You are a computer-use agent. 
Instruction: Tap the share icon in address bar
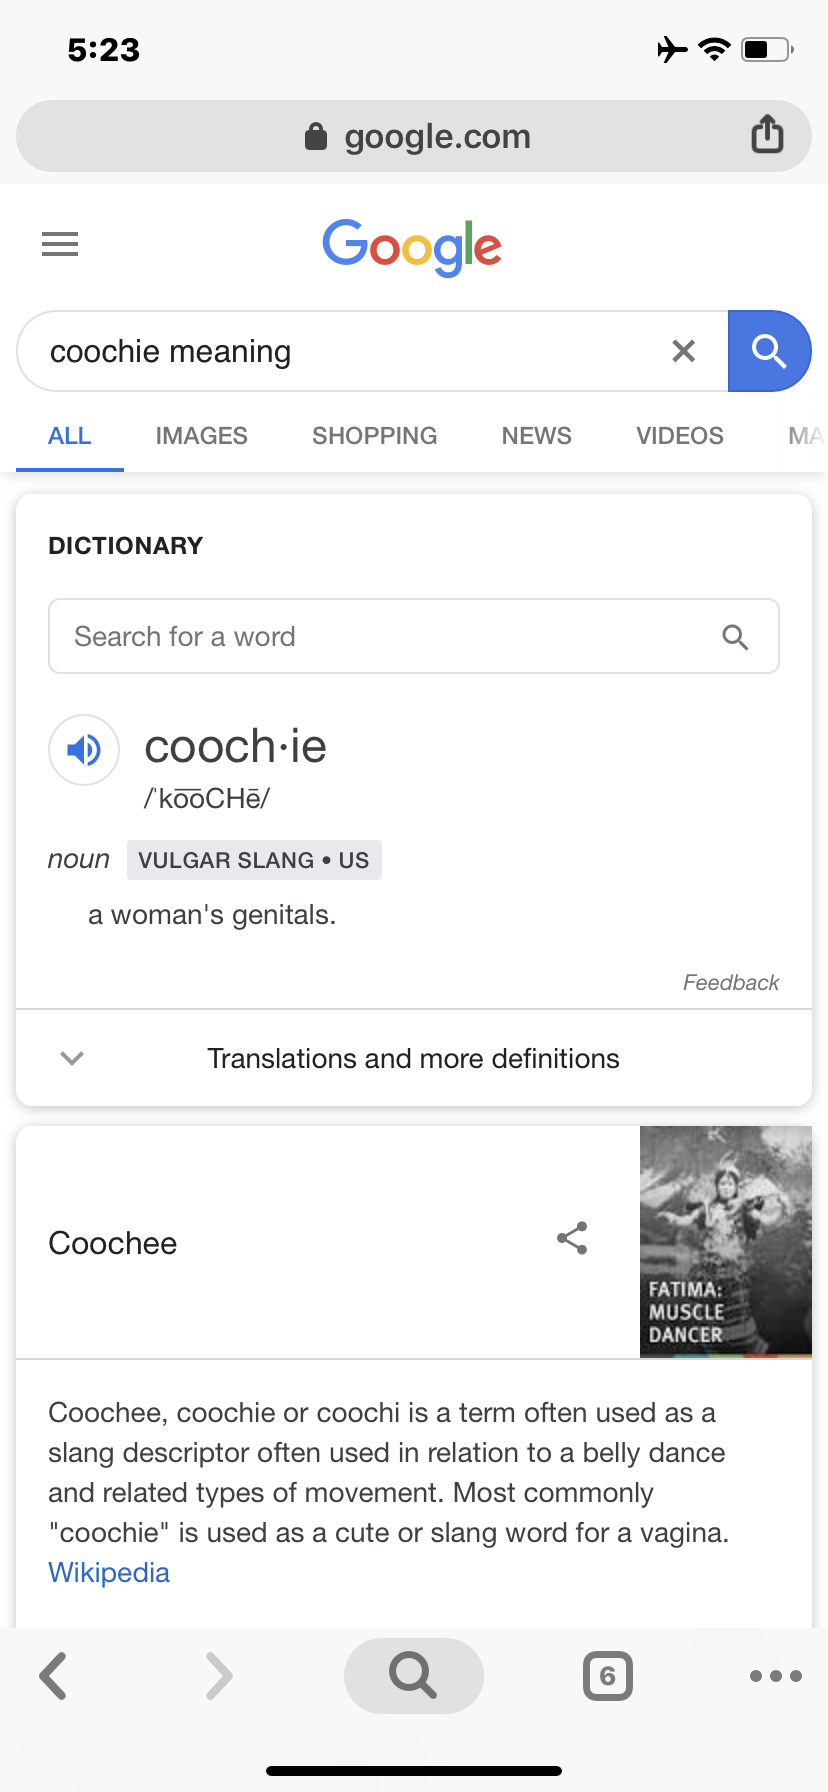(767, 134)
